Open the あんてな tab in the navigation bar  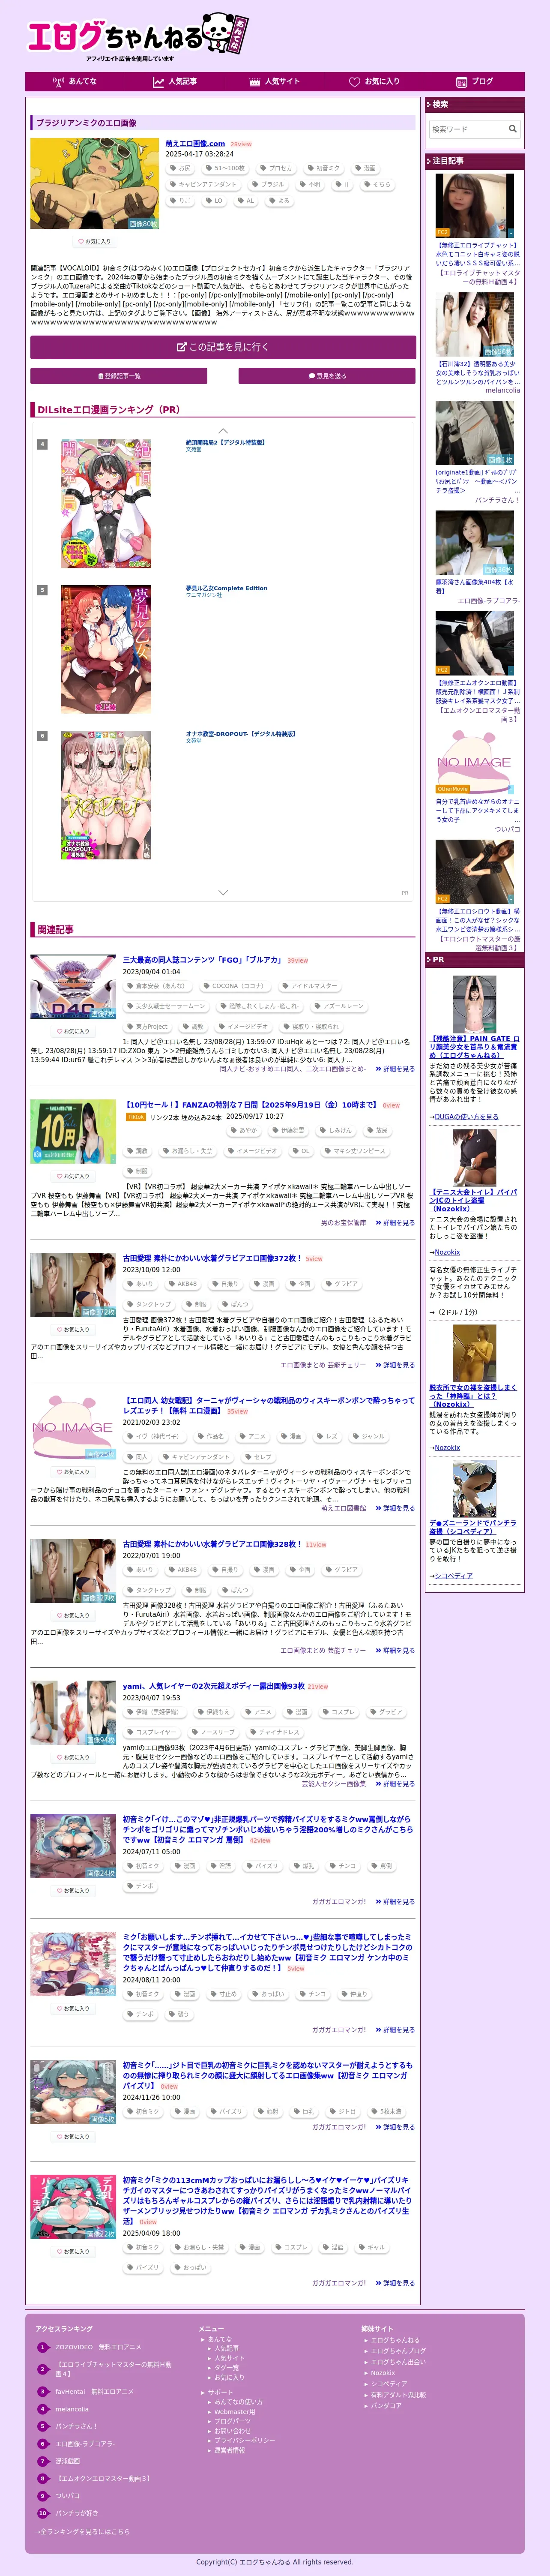[x=75, y=82]
